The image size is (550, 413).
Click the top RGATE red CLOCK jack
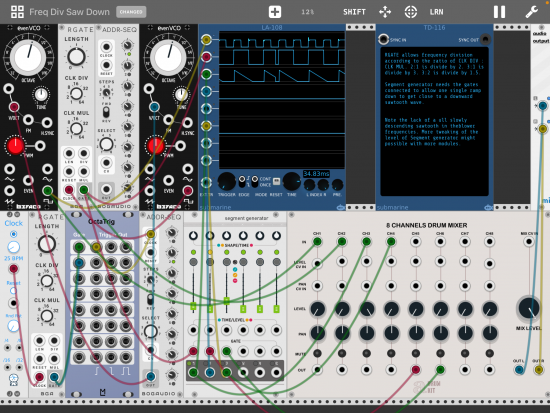(x=69, y=190)
